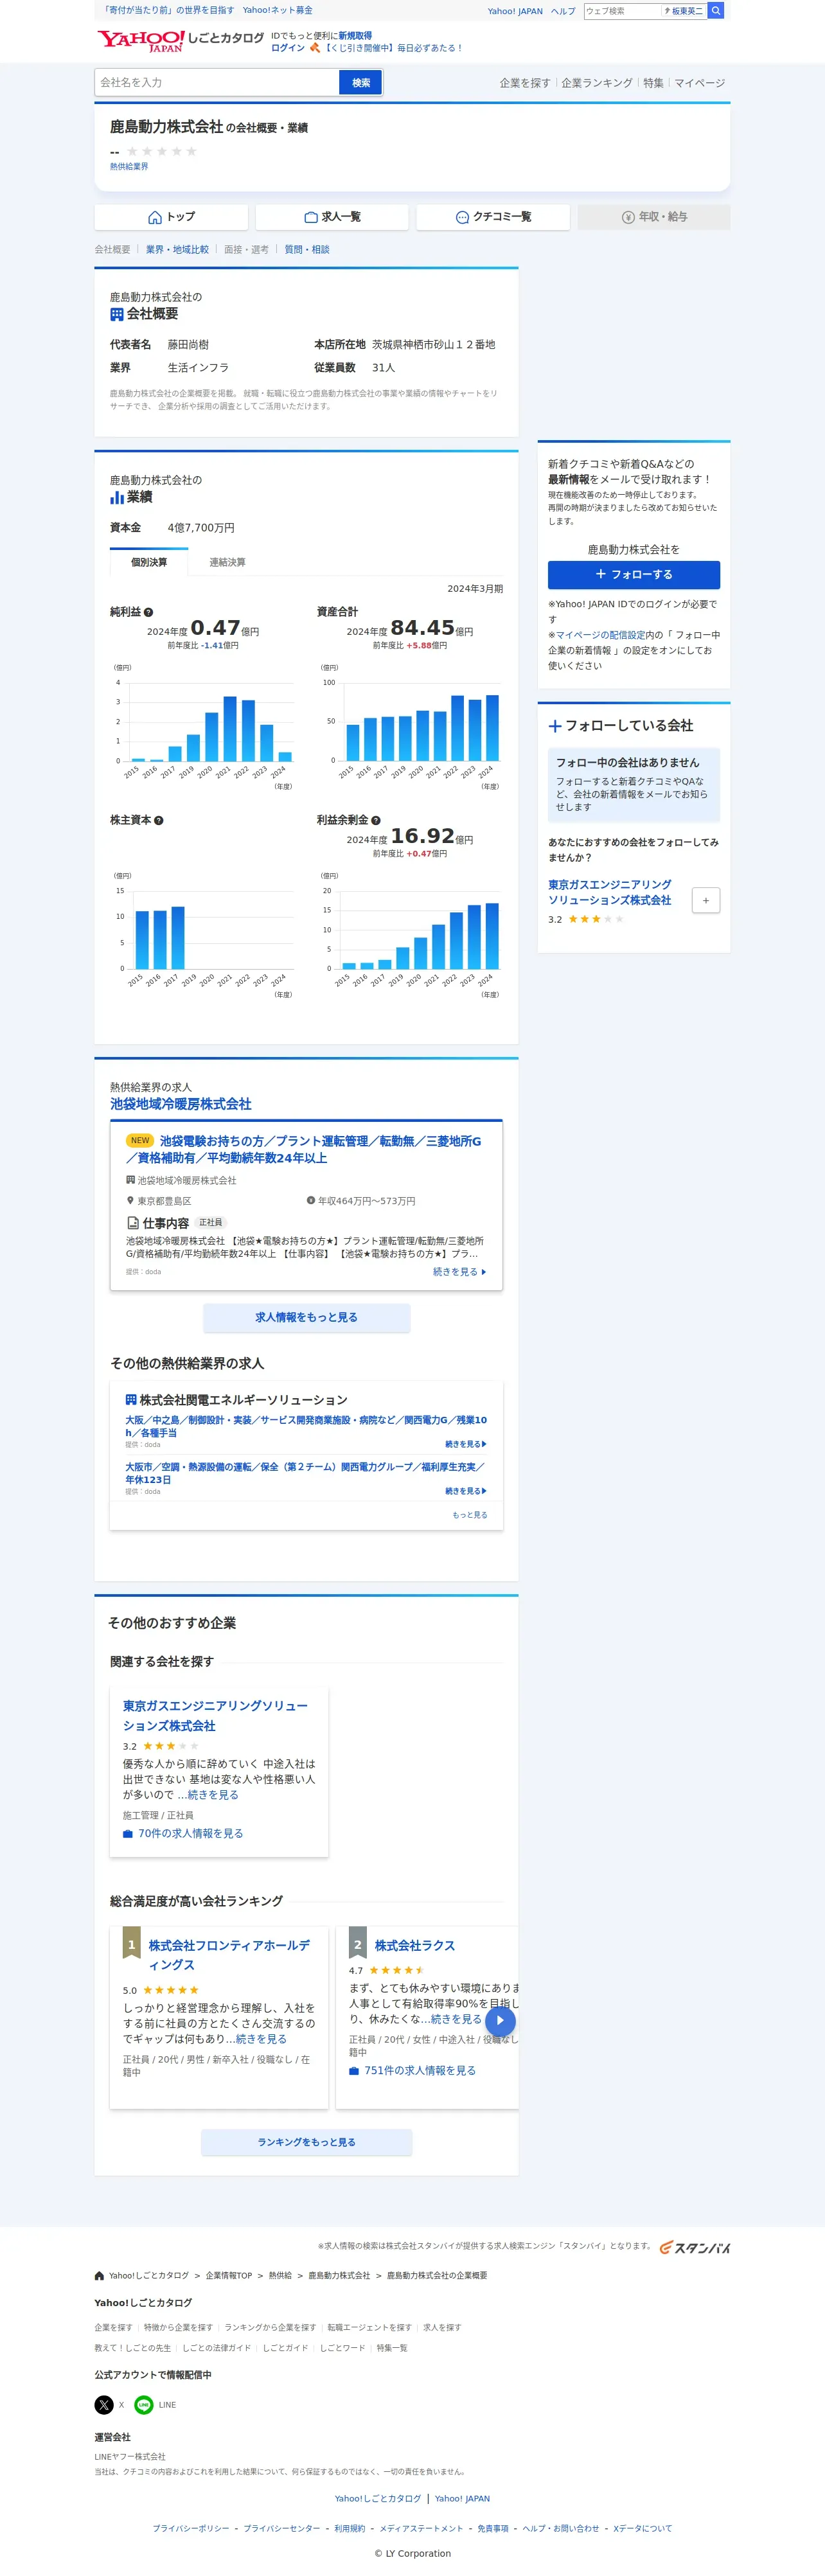Open ヘルプ・お問い合わせ in the footer

(561, 2528)
